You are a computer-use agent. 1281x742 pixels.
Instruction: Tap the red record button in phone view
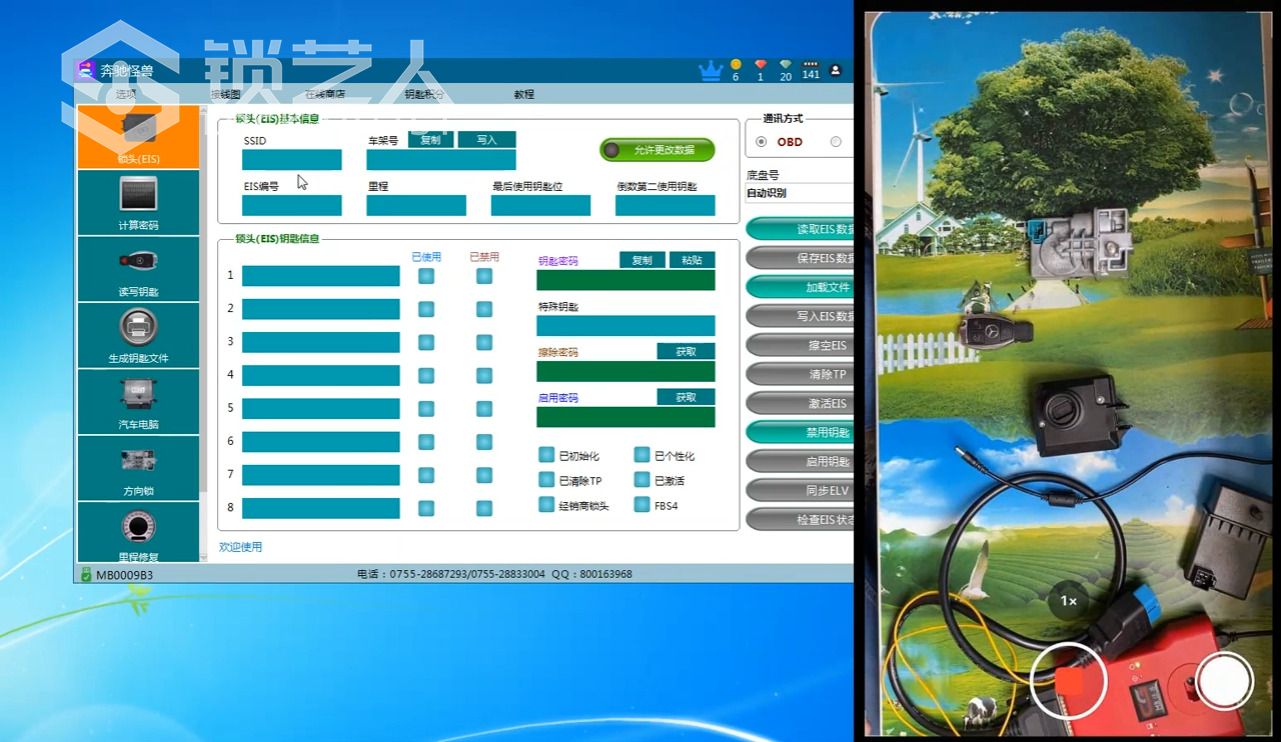coord(1069,681)
